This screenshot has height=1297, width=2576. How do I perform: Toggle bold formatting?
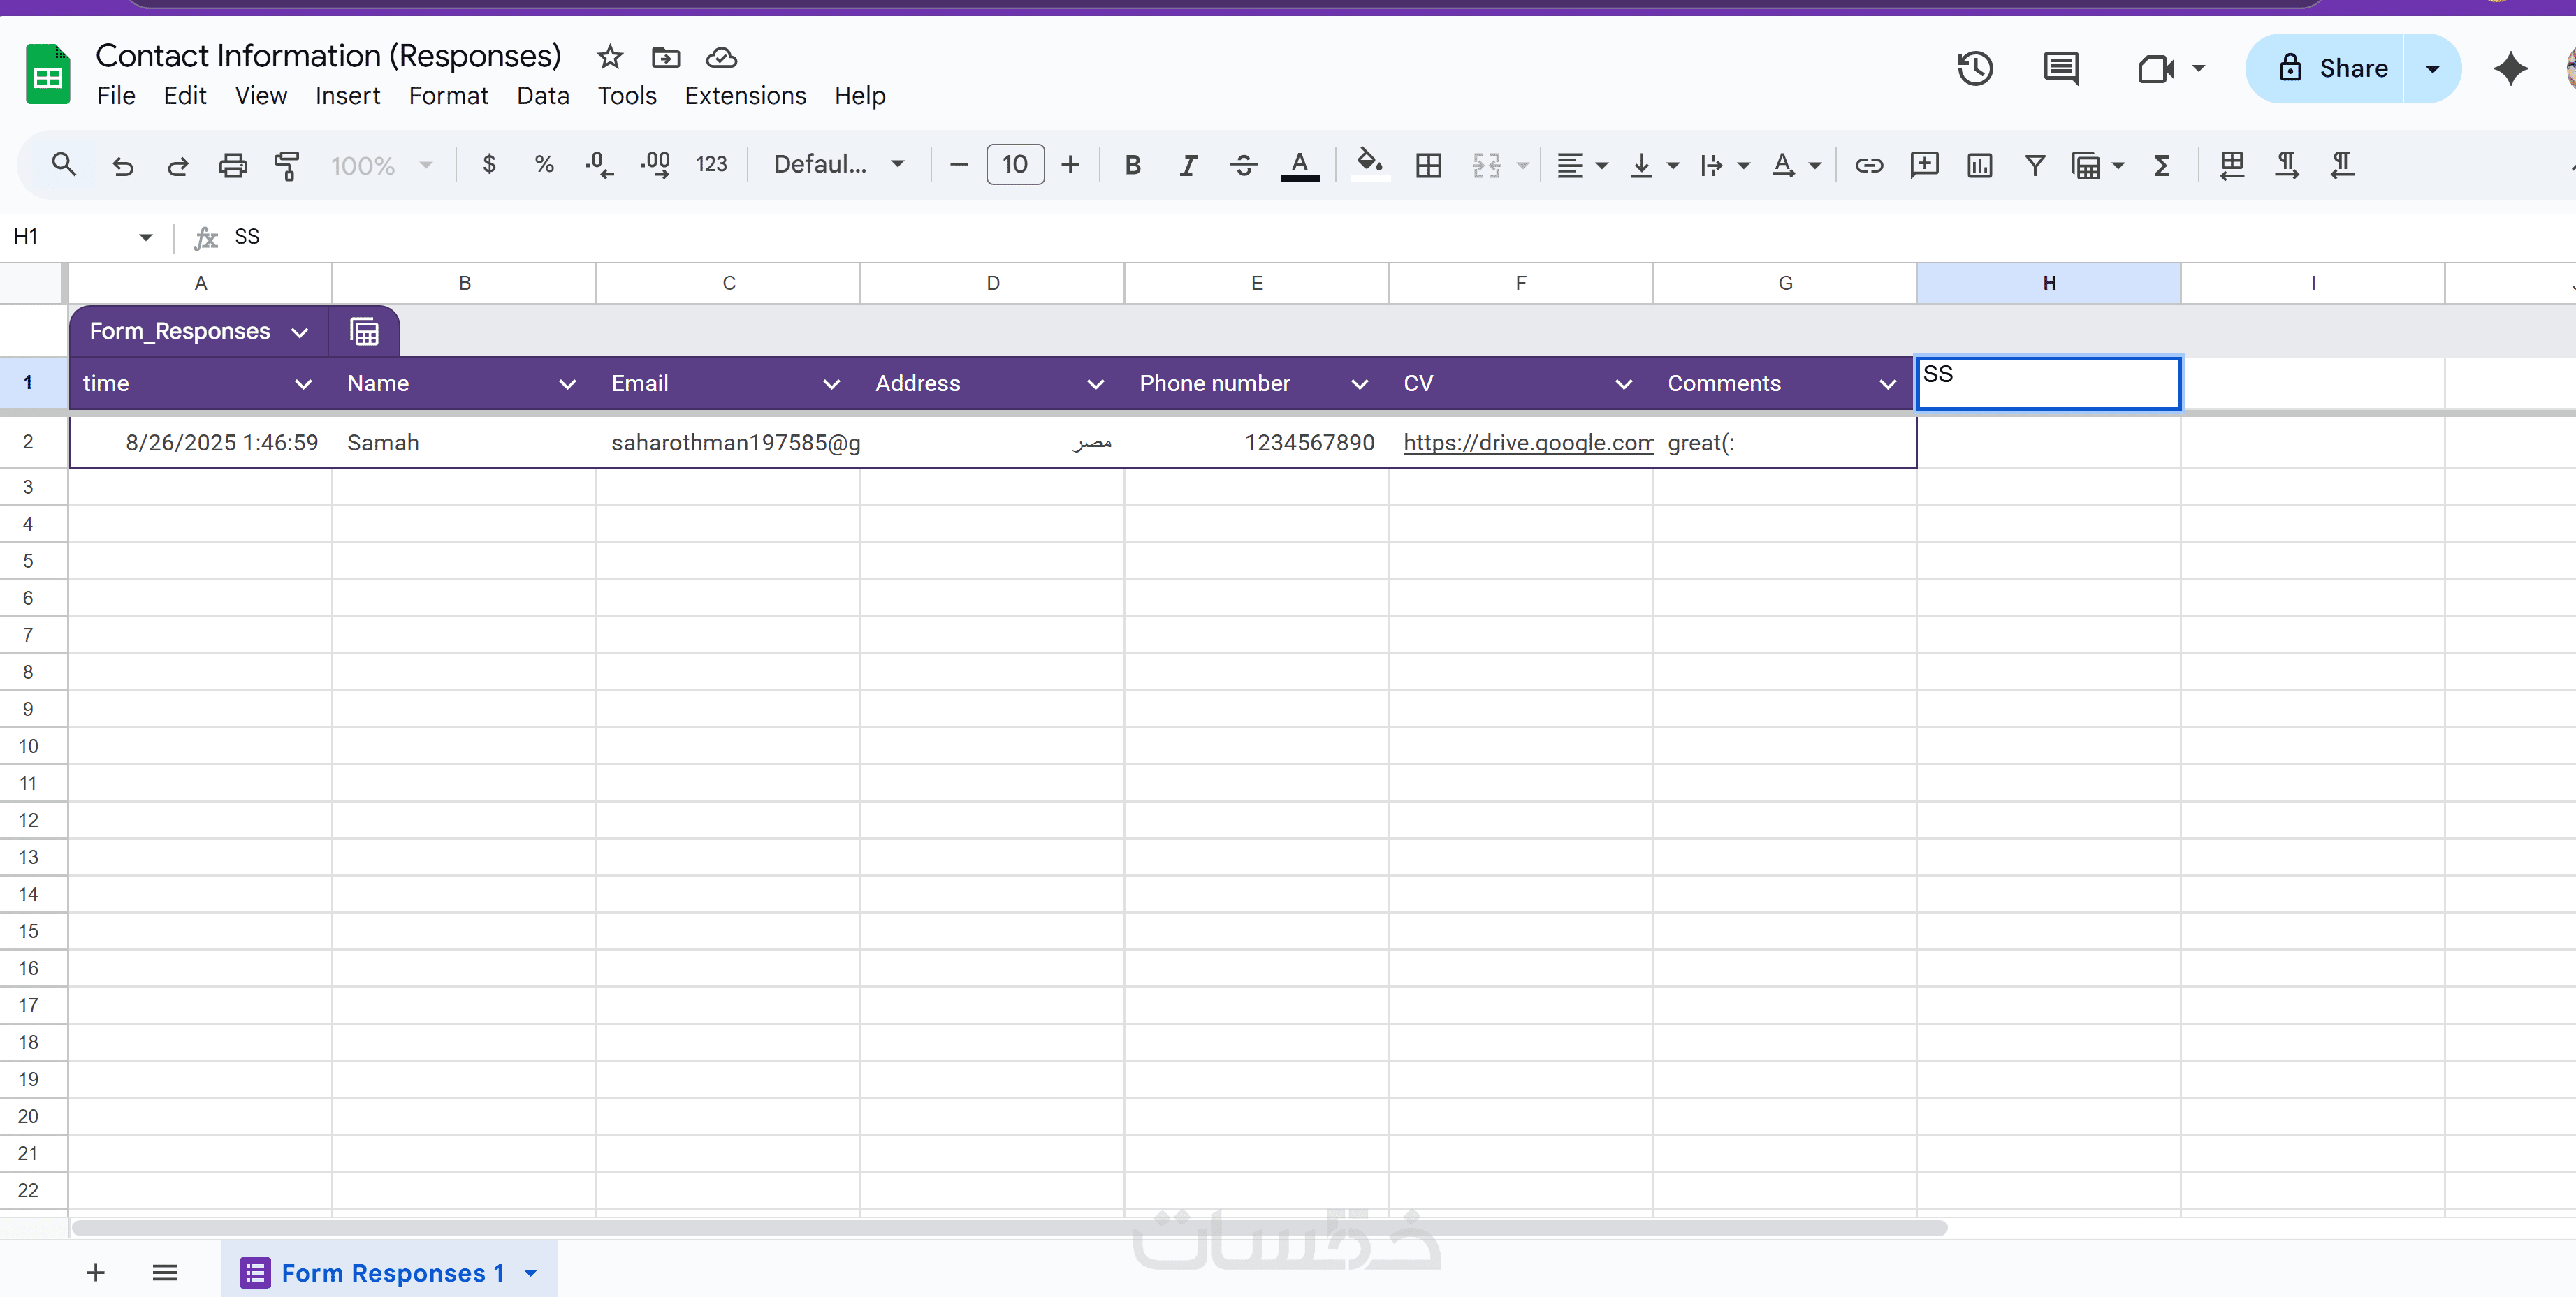1132,165
